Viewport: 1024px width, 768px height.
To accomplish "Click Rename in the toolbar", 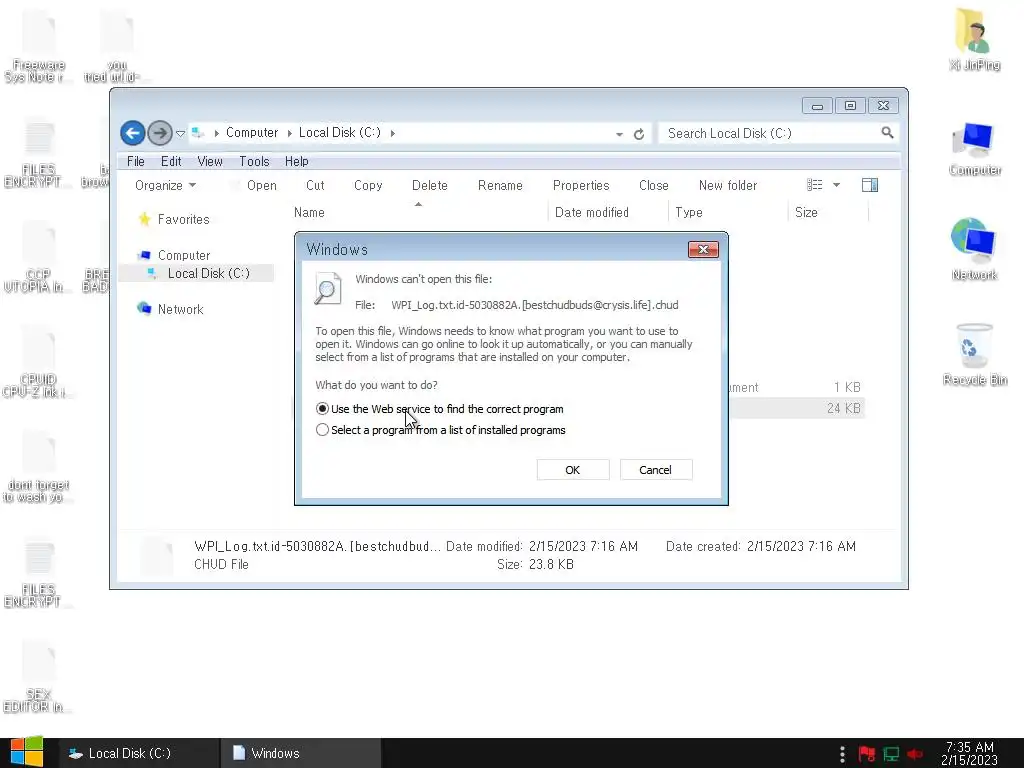I will (500, 185).
